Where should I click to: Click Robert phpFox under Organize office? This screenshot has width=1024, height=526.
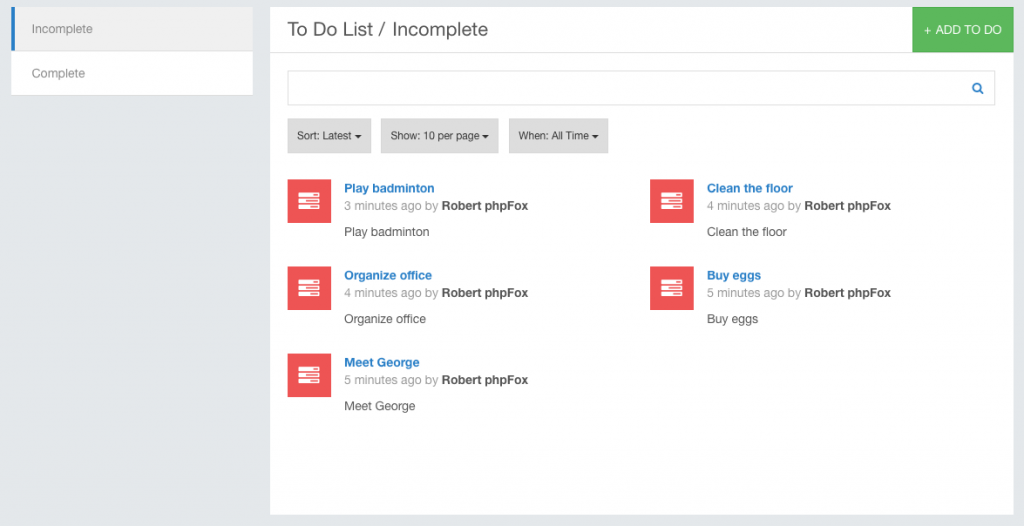tap(485, 293)
